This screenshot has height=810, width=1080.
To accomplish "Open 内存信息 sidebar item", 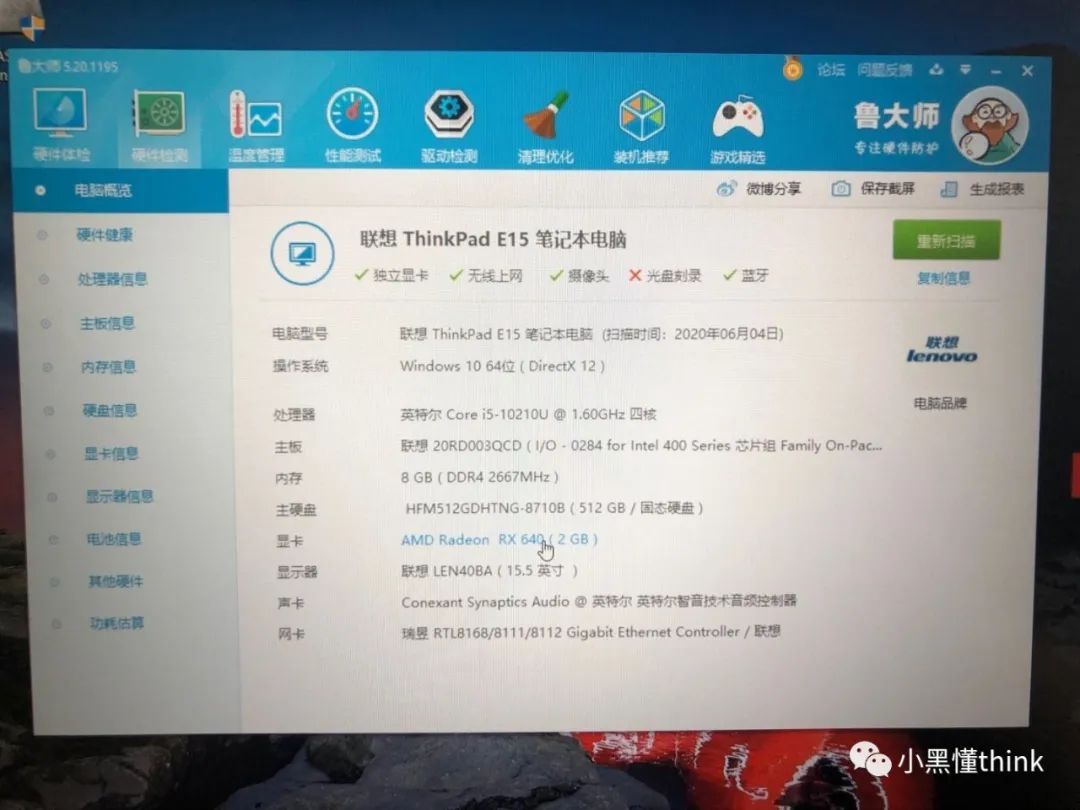I will (x=108, y=367).
